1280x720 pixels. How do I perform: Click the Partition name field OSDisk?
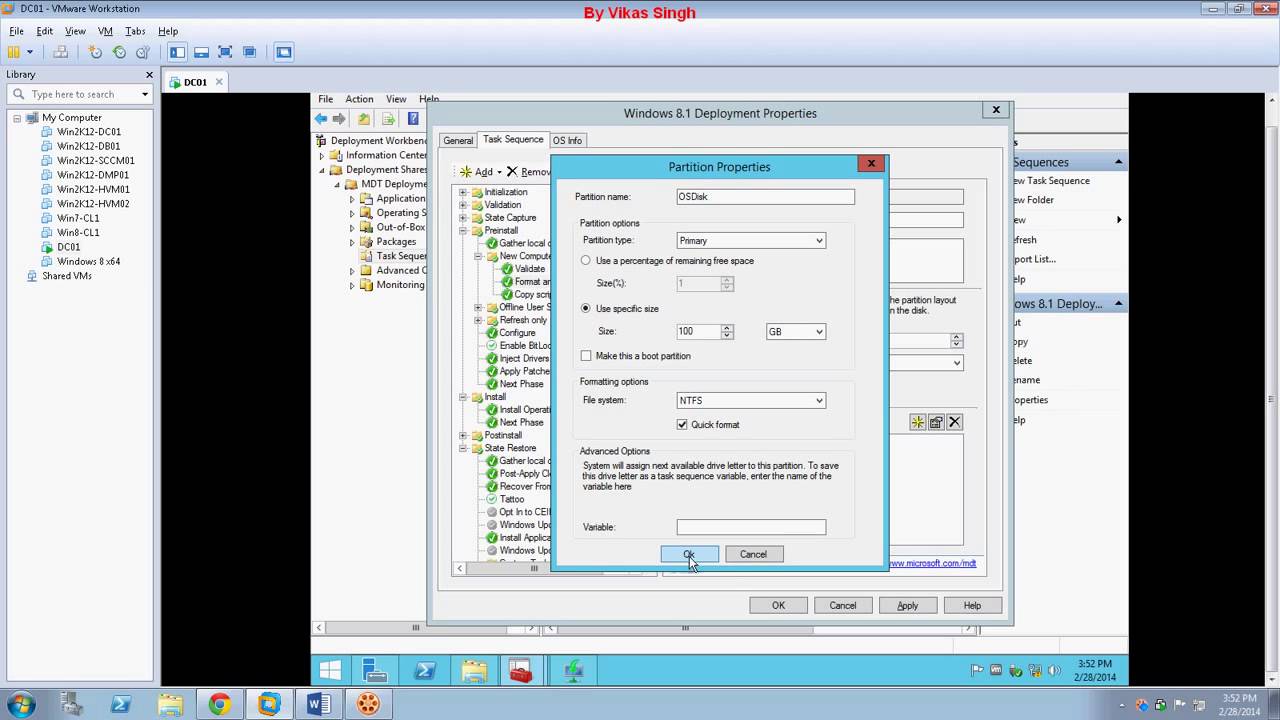[x=765, y=197]
